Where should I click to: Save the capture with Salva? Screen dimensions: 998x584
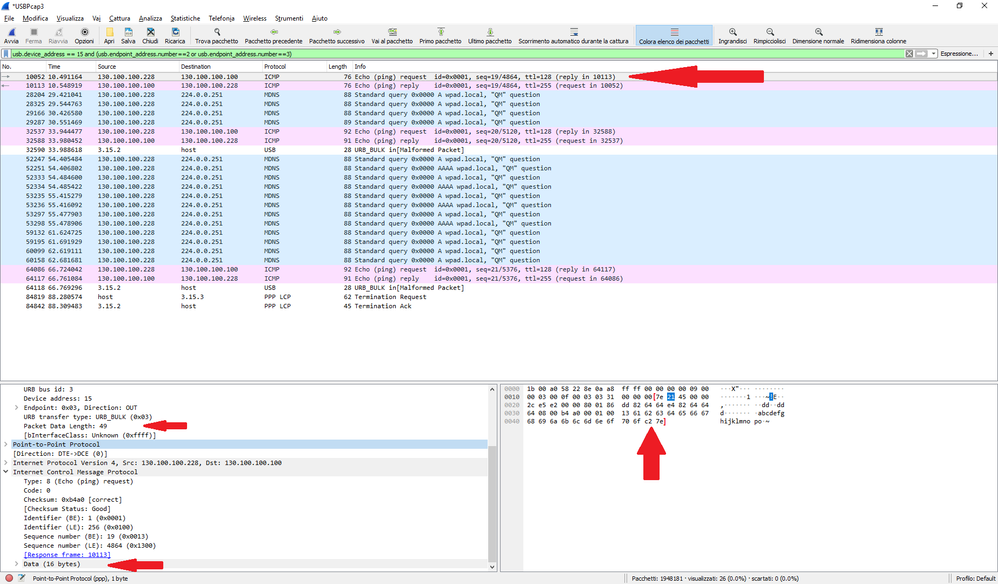(128, 36)
